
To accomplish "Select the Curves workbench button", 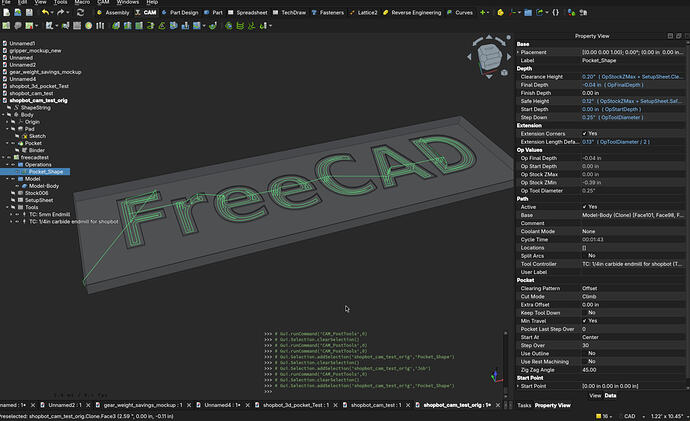I will click(x=459, y=12).
